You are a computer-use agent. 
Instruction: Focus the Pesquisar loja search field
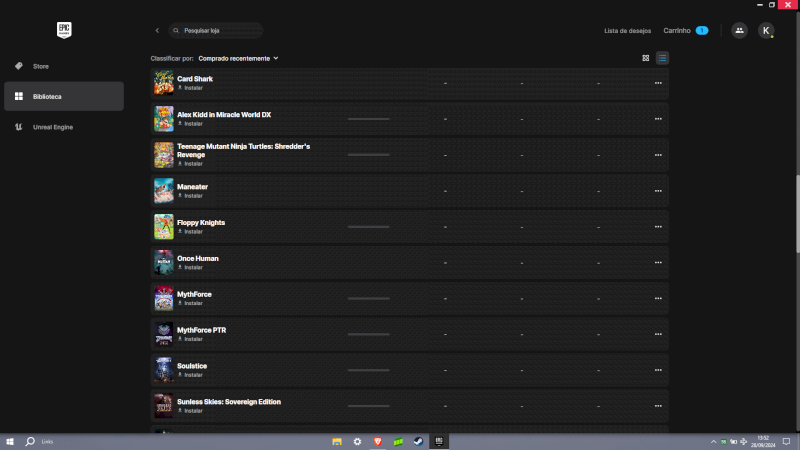coord(216,31)
